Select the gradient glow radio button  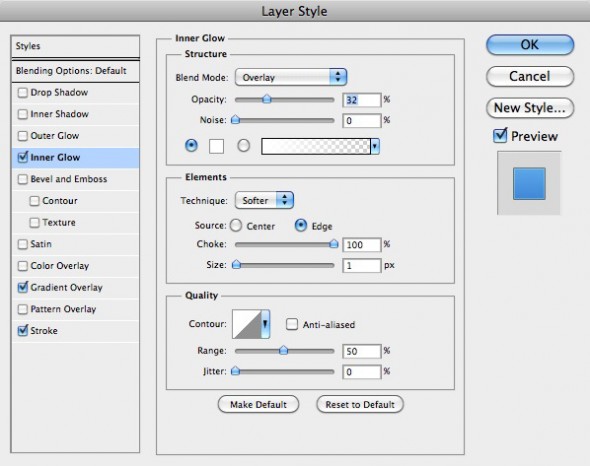(x=243, y=145)
